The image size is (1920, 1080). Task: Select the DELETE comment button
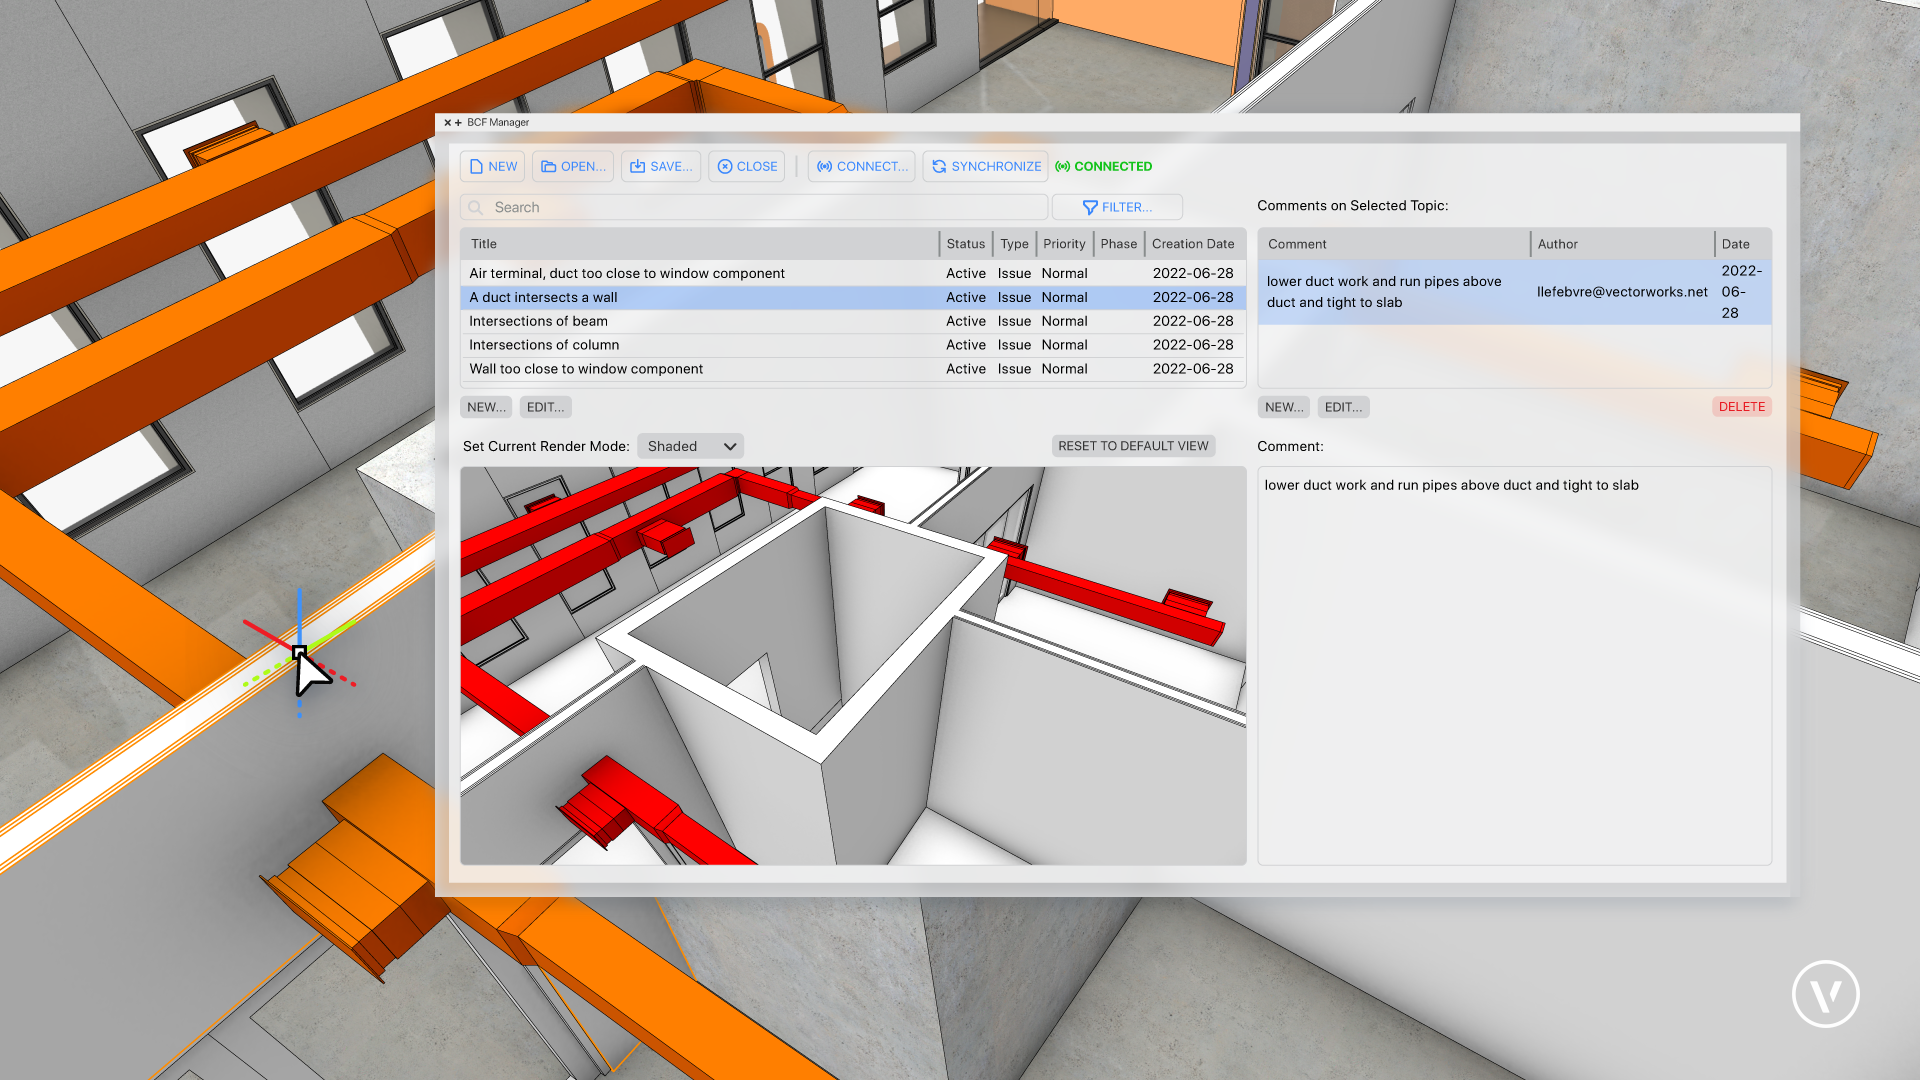(1741, 406)
